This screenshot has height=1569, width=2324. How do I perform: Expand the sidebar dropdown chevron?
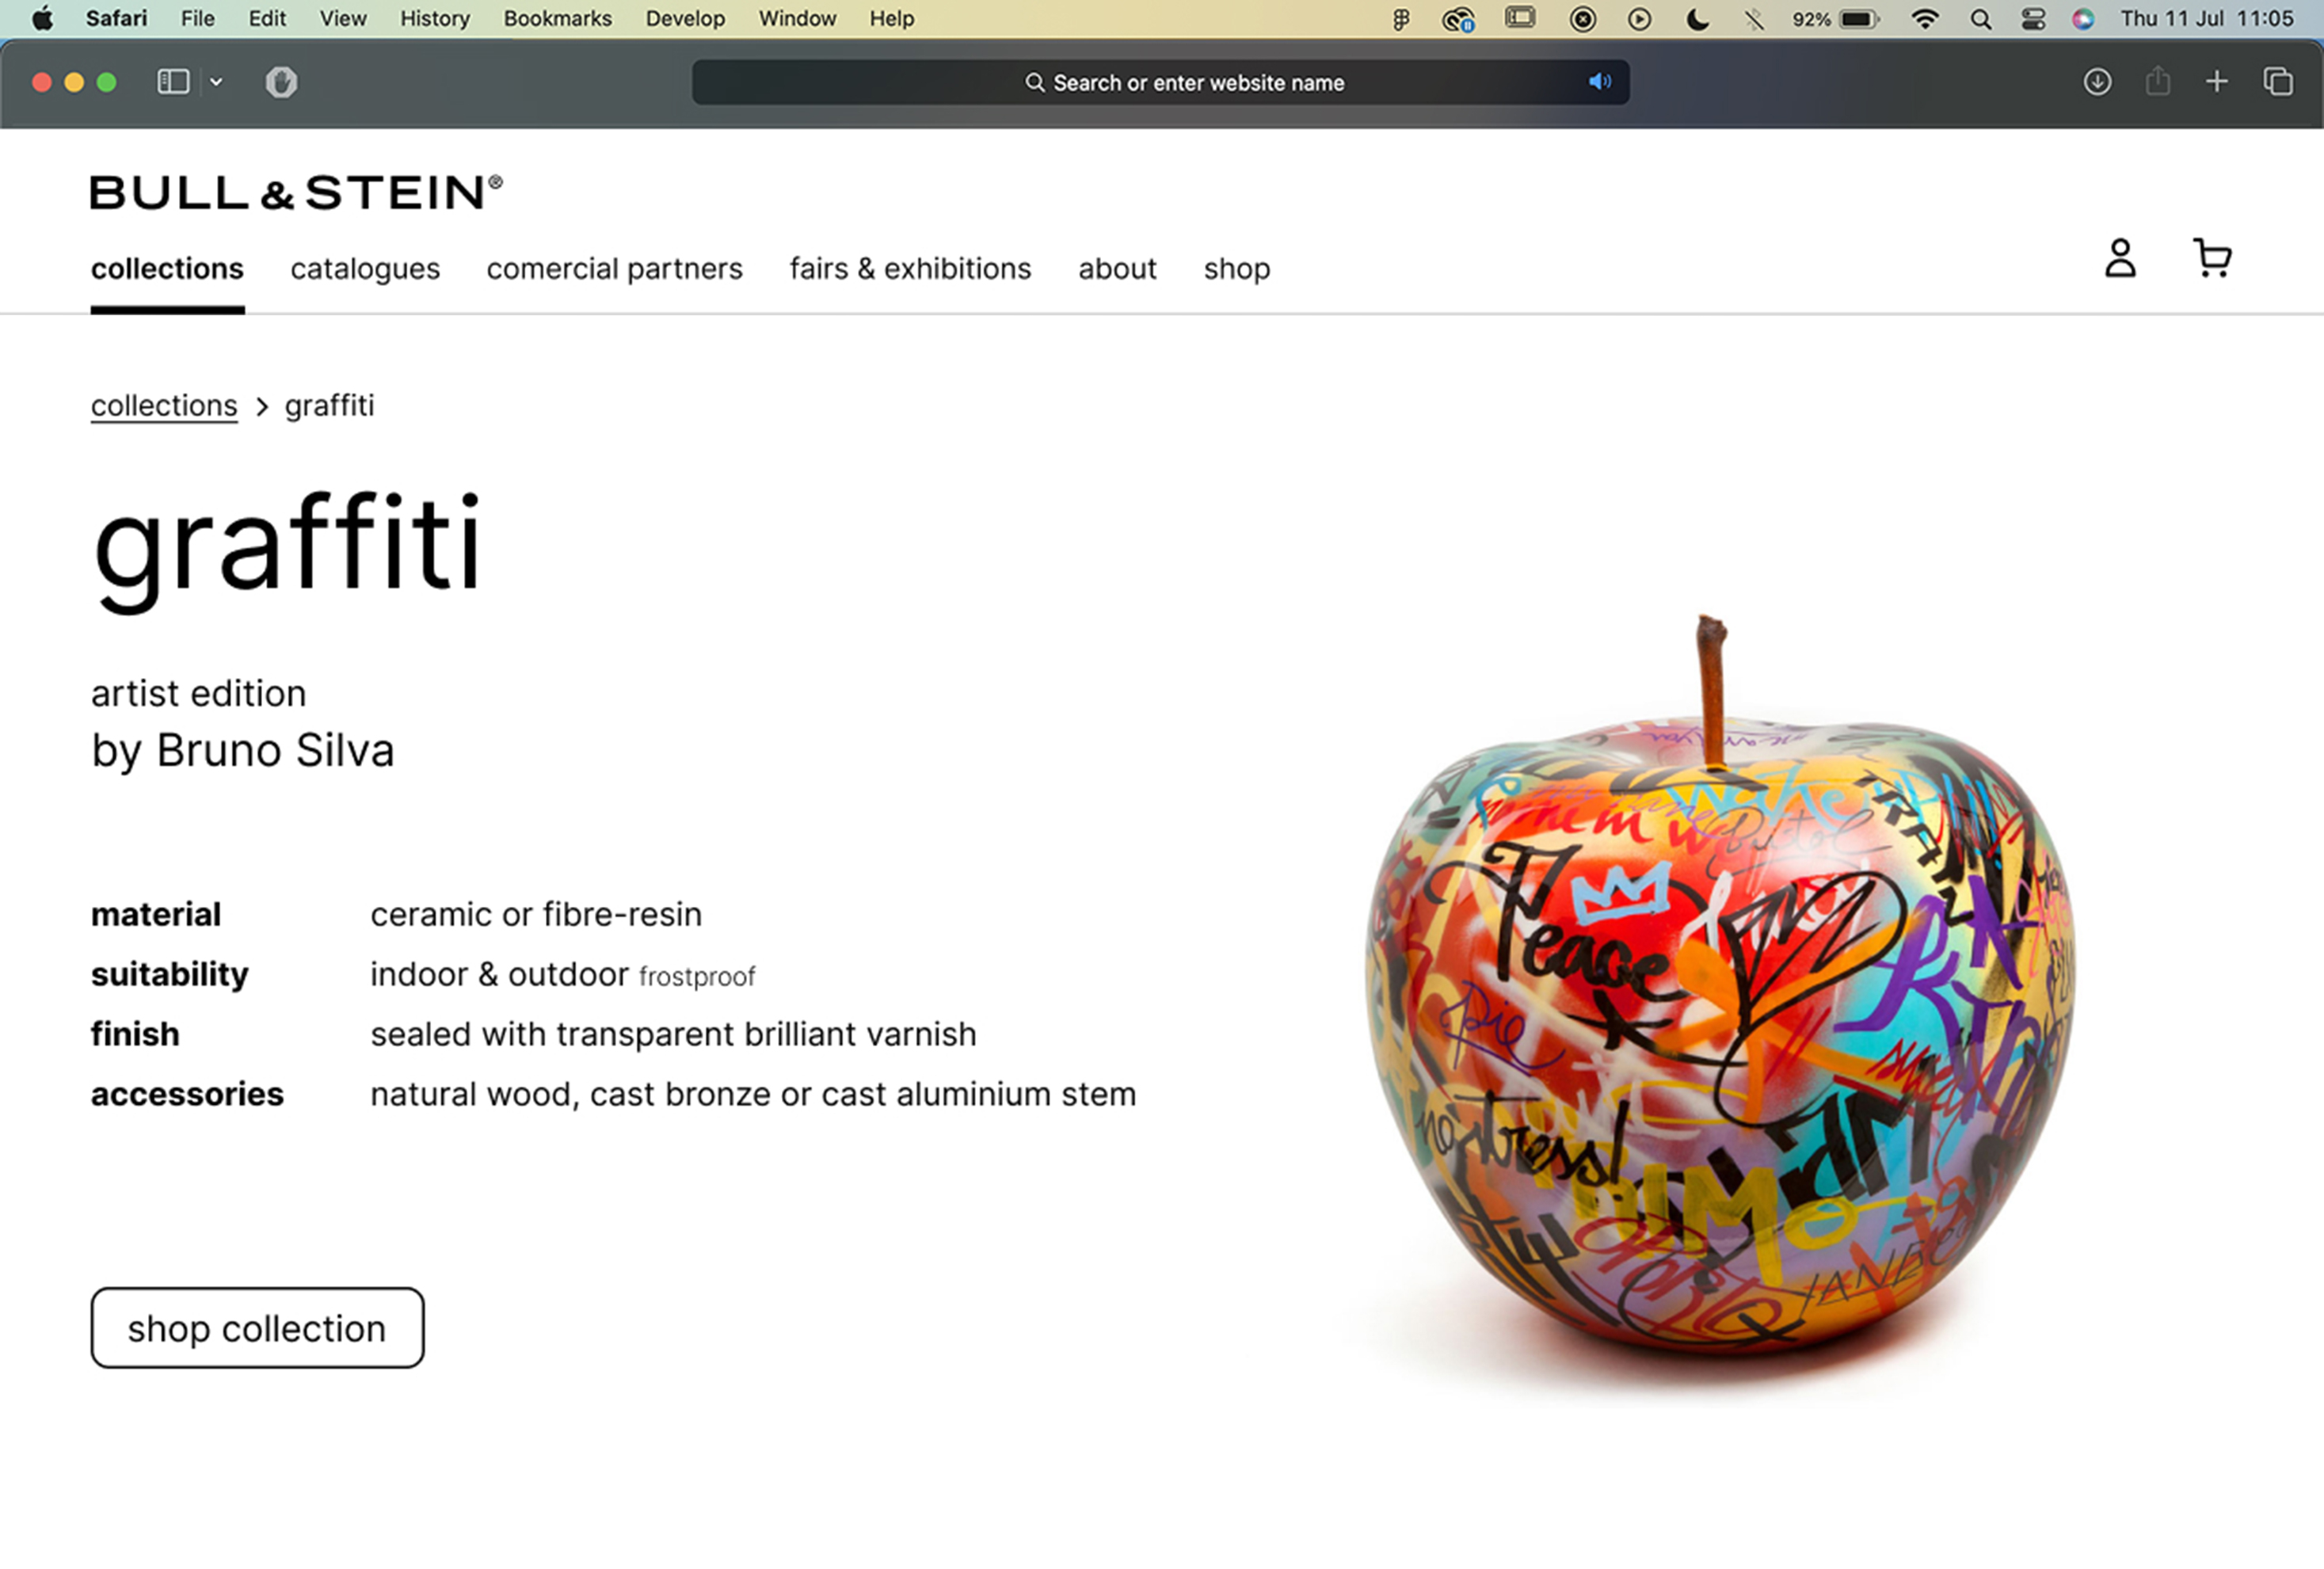216,82
